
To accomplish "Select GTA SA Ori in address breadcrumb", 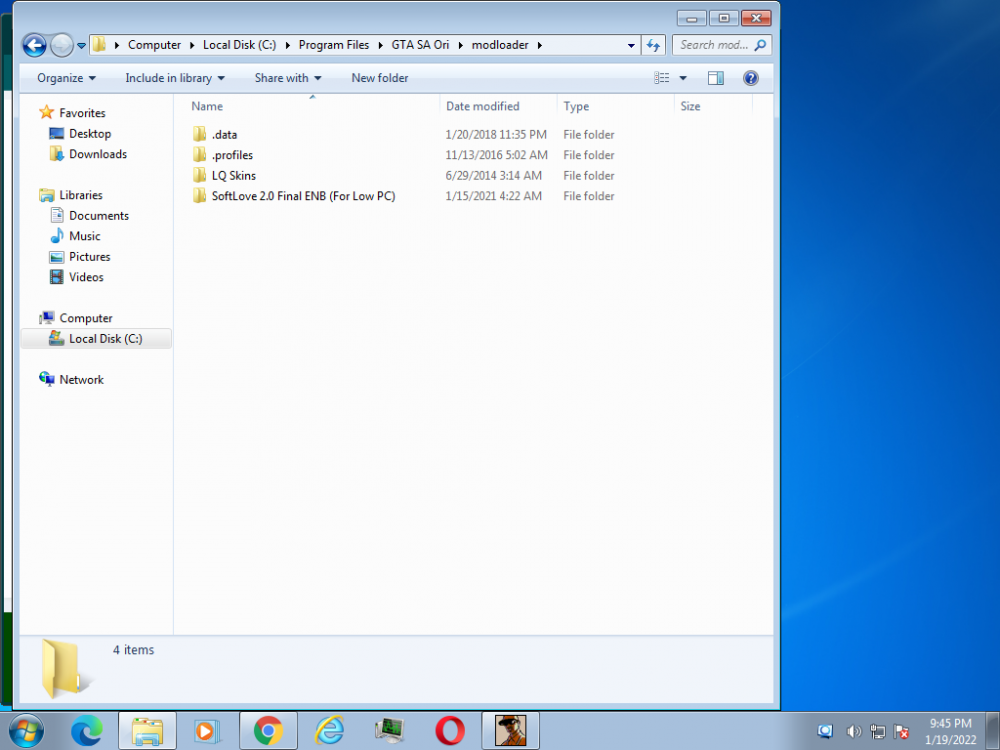I will (x=420, y=45).
